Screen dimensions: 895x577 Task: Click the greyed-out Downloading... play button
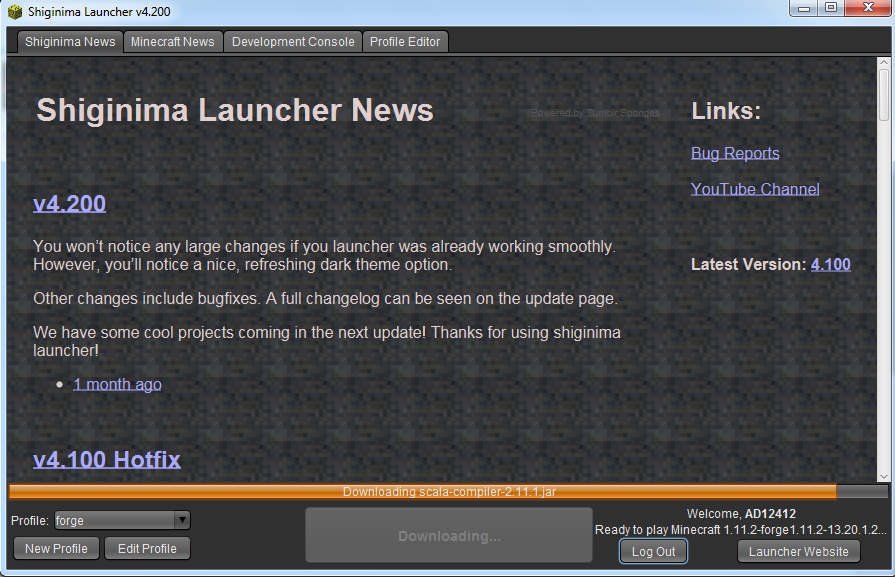coord(449,535)
